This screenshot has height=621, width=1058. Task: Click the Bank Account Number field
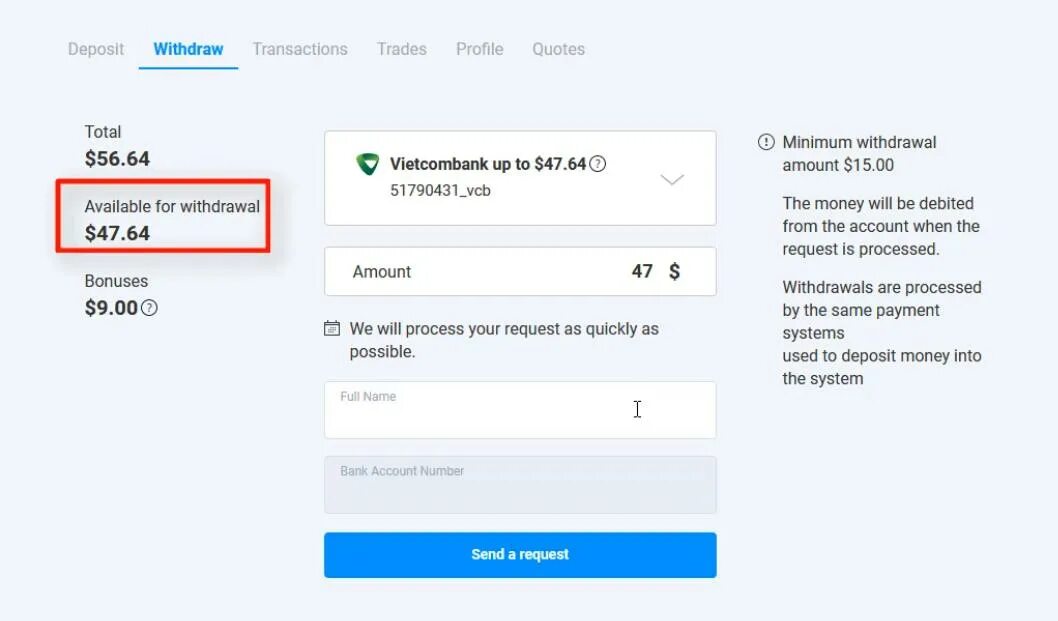(x=520, y=485)
